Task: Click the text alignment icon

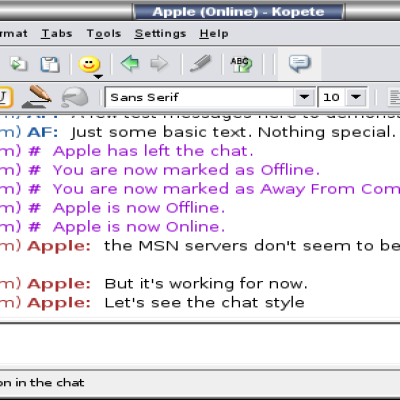Action: [394, 97]
